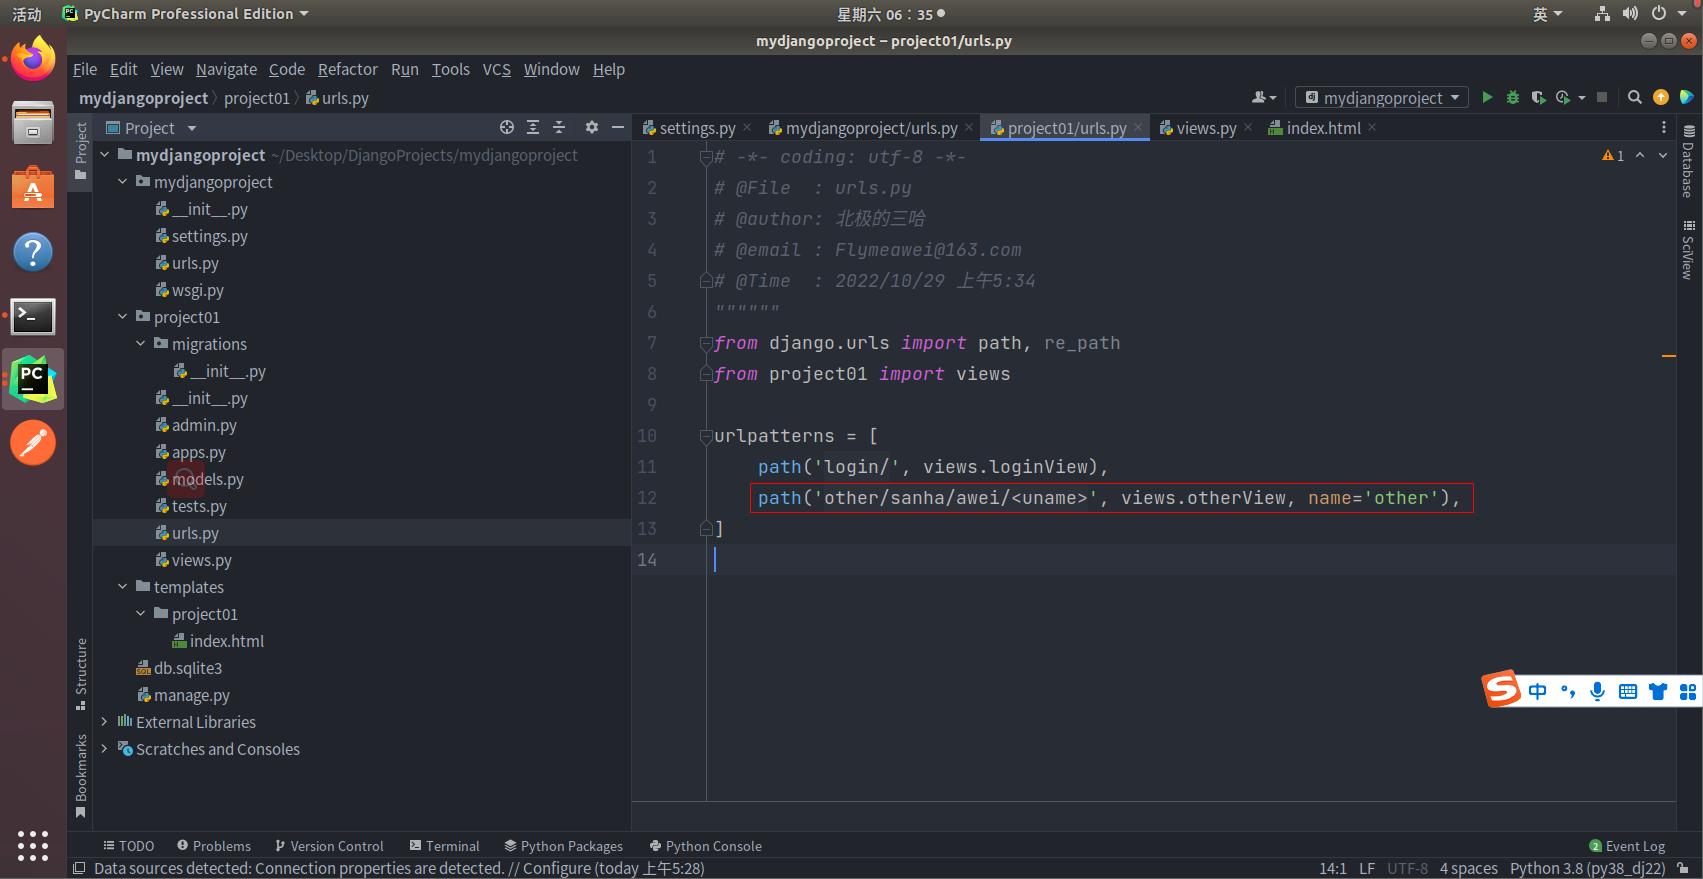This screenshot has height=879, width=1703.
Task: Collapse project01 app folder
Action: coord(122,317)
